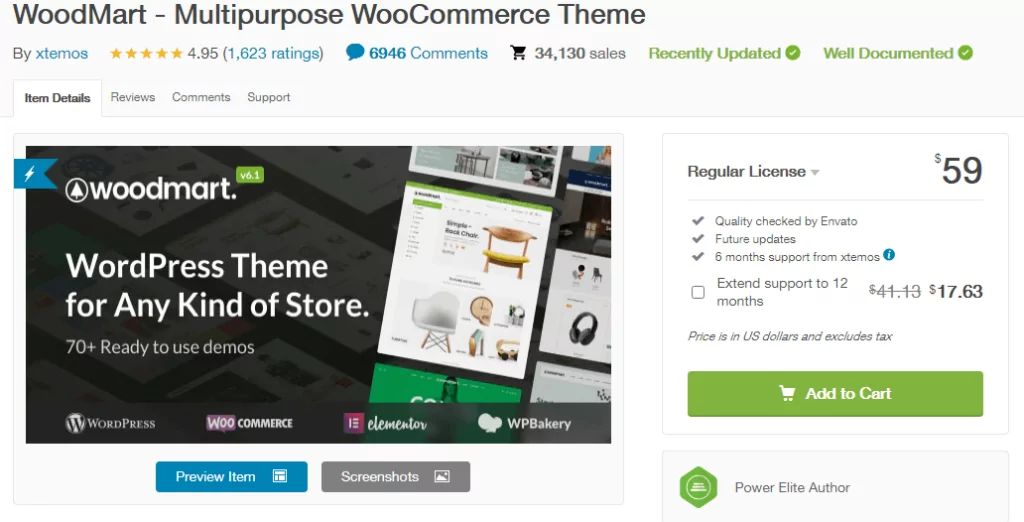Enable Extend support to 12 months checkbox
This screenshot has width=1024, height=522.
698,292
